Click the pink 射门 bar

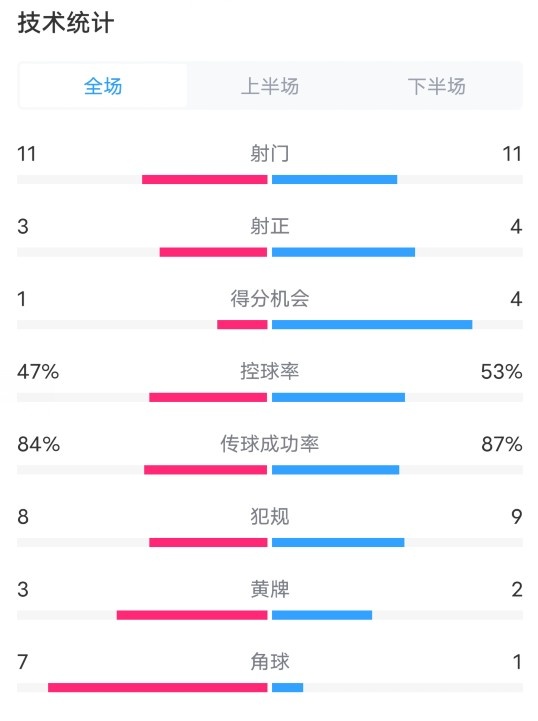tap(205, 179)
